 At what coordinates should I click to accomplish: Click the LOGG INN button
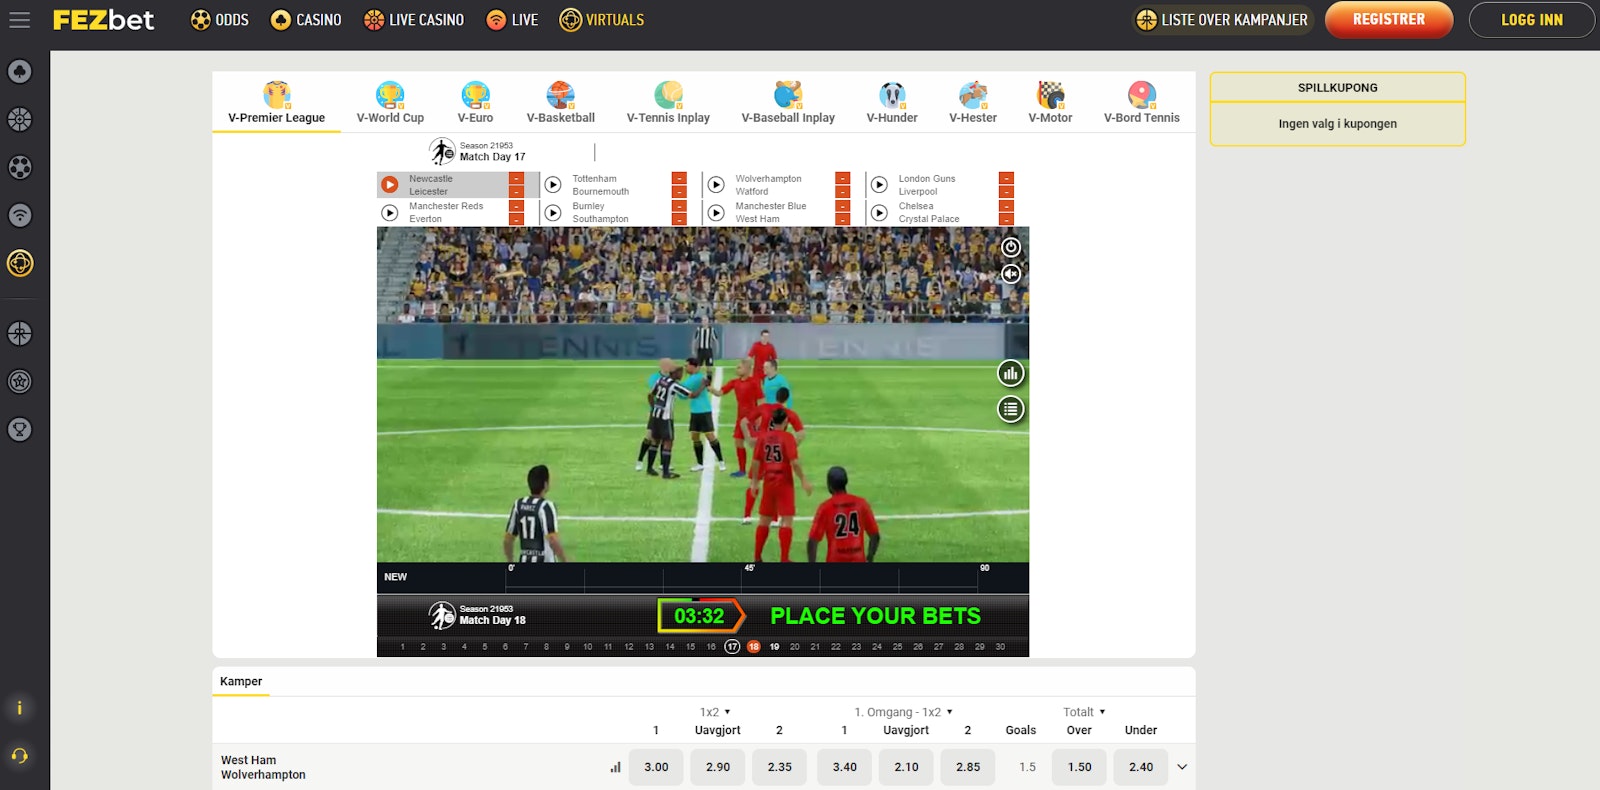(x=1531, y=20)
